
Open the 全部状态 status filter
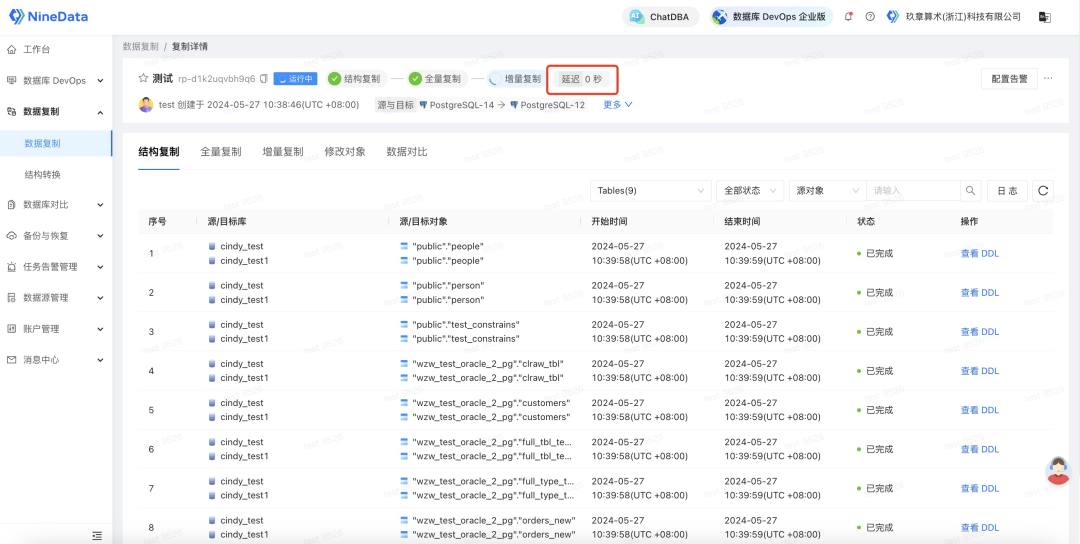pyautogui.click(x=750, y=191)
